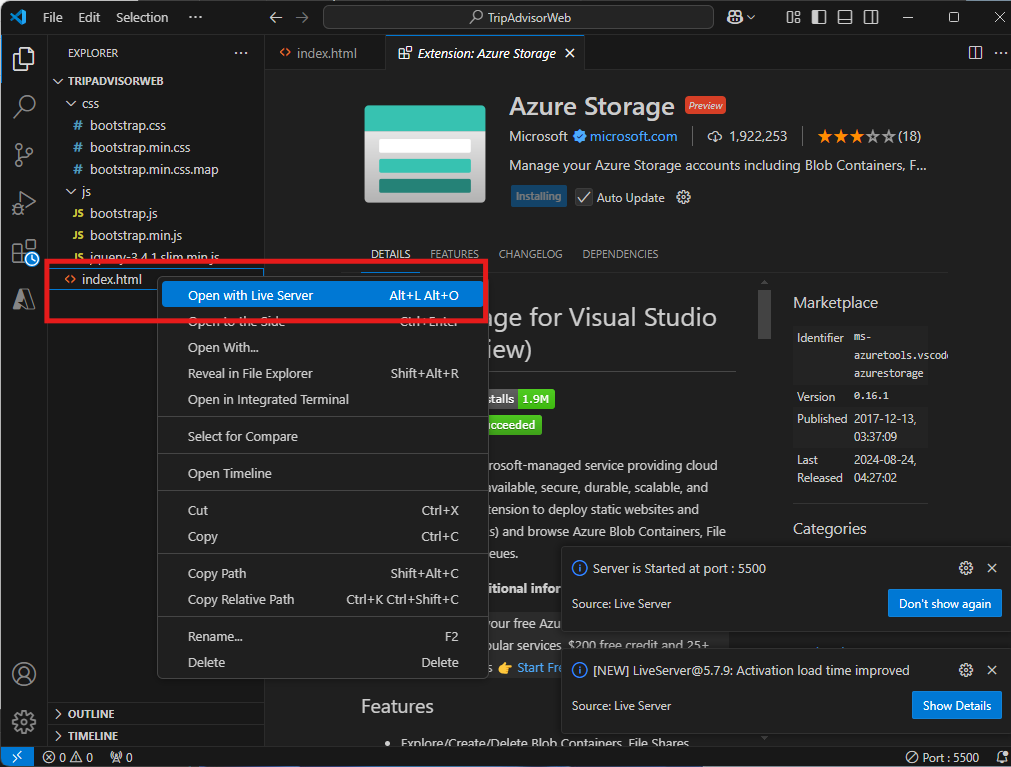Split the editor to the right
This screenshot has height=767, width=1011.
click(x=976, y=53)
